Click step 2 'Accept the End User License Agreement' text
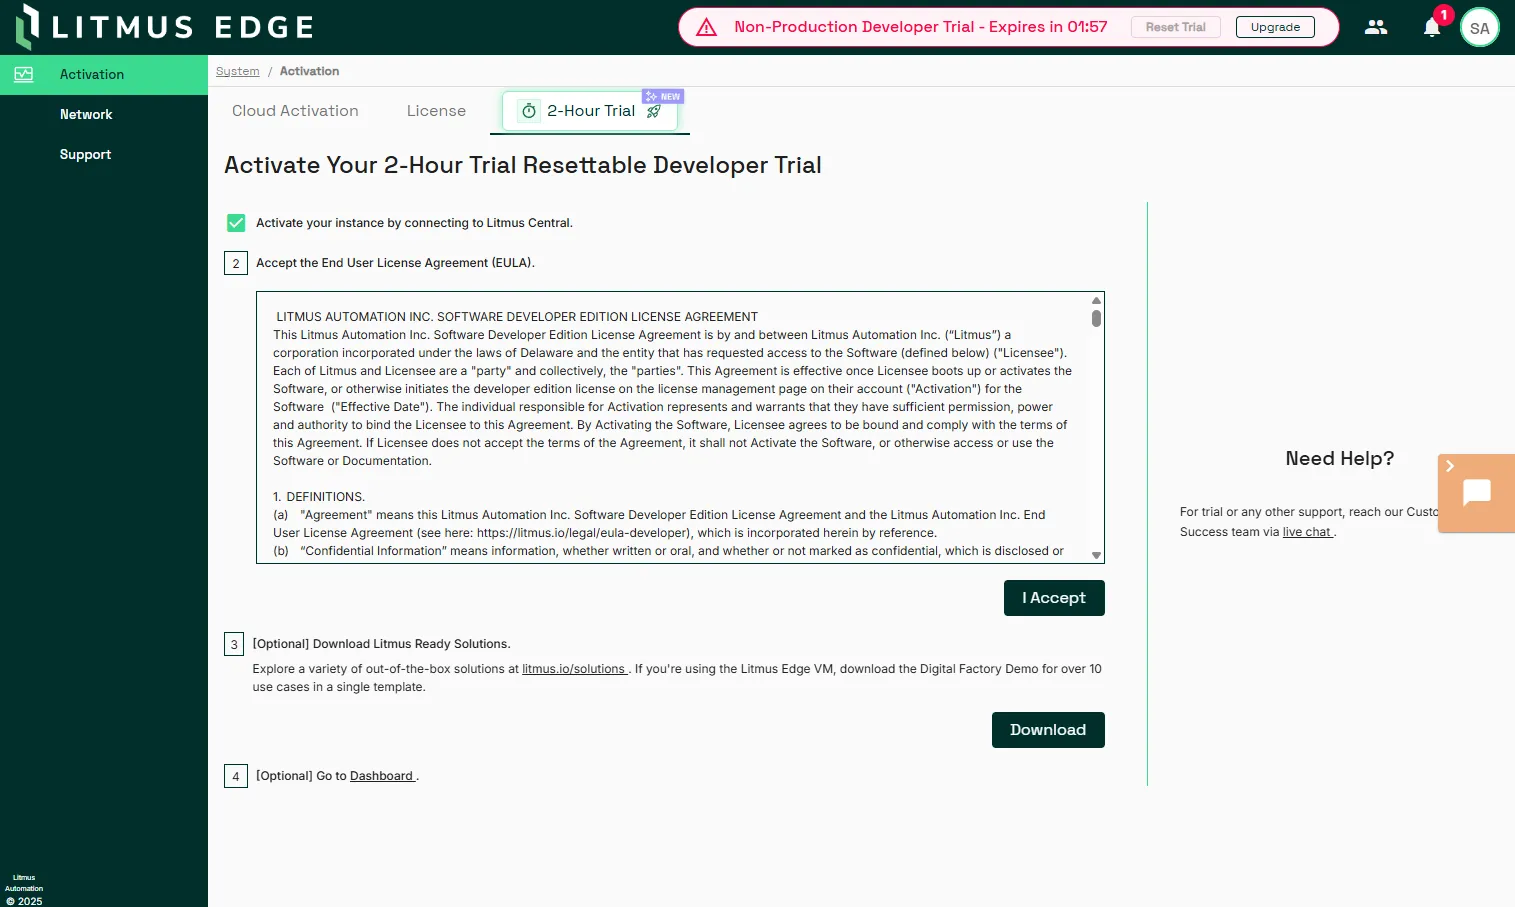The width and height of the screenshot is (1515, 907). coord(395,263)
